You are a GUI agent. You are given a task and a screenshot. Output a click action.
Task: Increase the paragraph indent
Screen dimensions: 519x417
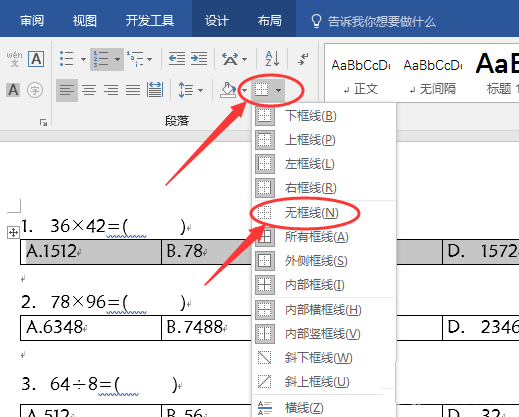[199, 59]
